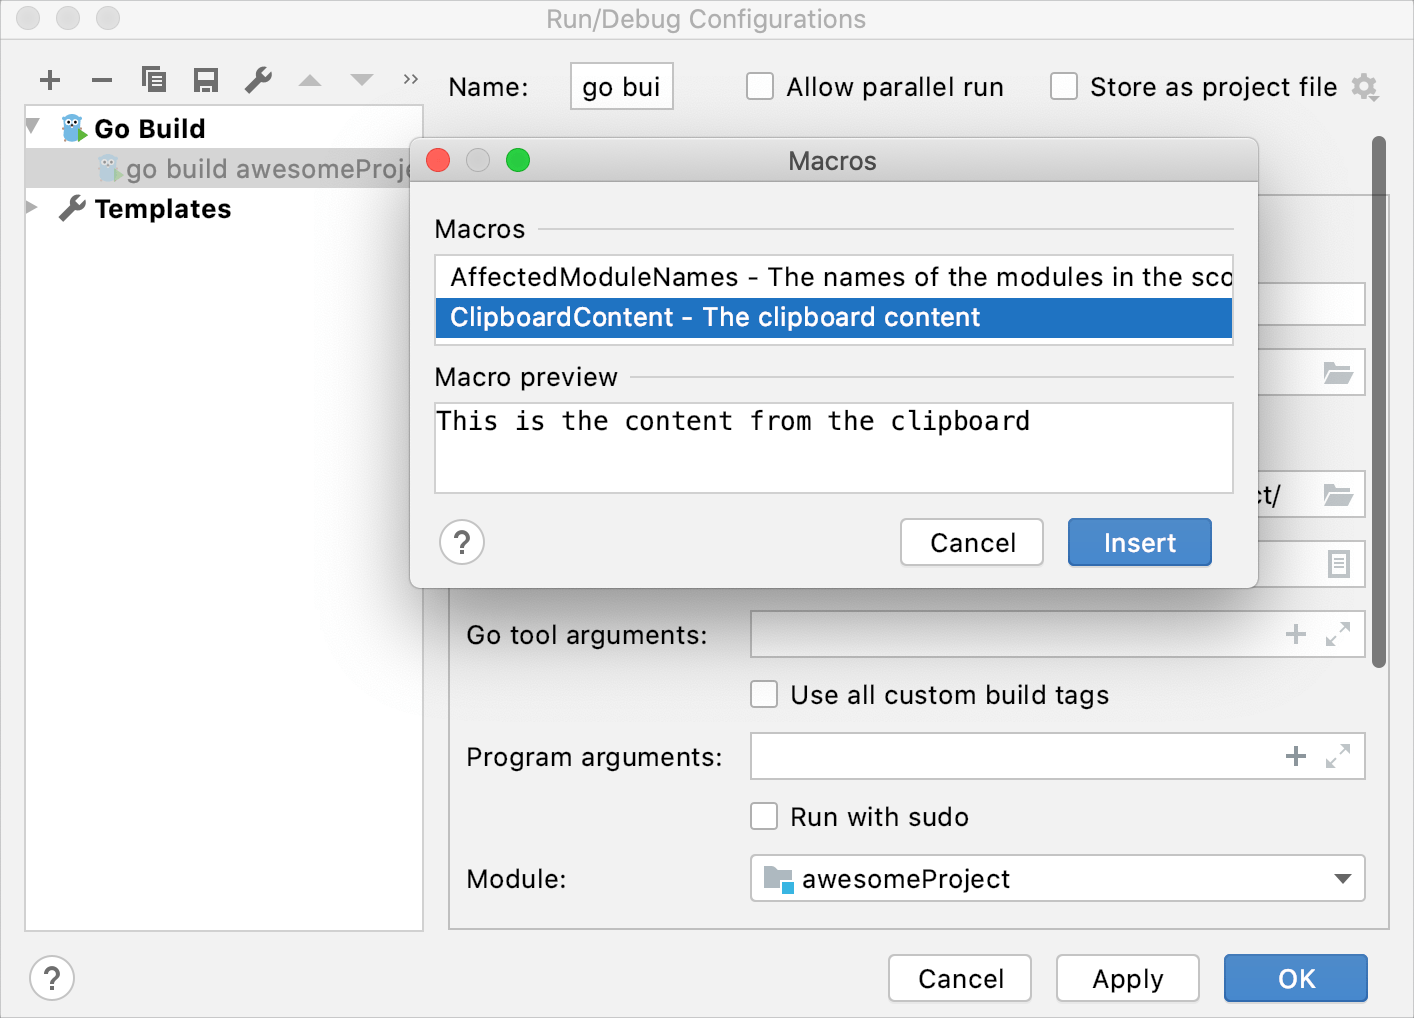
Task: Confirm the configuration with OK
Action: point(1296,978)
